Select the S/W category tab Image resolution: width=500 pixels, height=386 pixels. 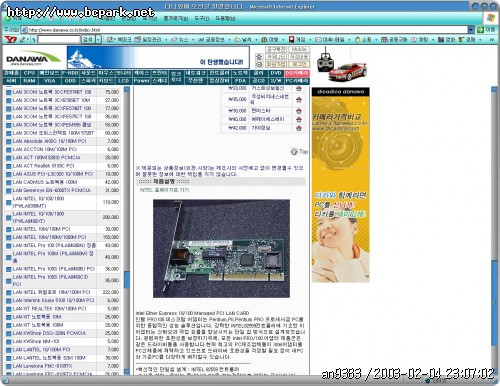tap(276, 81)
